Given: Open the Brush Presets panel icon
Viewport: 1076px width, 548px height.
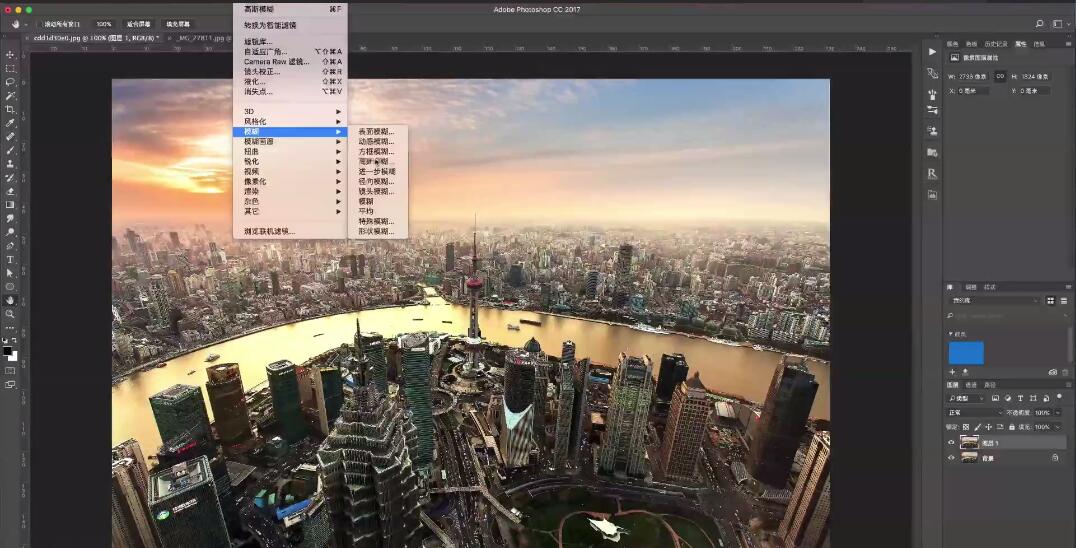Looking at the screenshot, I should pyautogui.click(x=932, y=95).
